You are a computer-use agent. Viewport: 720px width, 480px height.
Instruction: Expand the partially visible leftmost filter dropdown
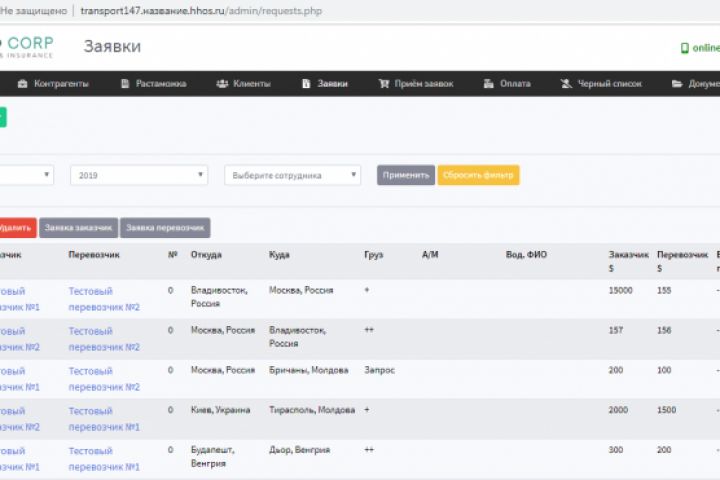pyautogui.click(x=27, y=175)
